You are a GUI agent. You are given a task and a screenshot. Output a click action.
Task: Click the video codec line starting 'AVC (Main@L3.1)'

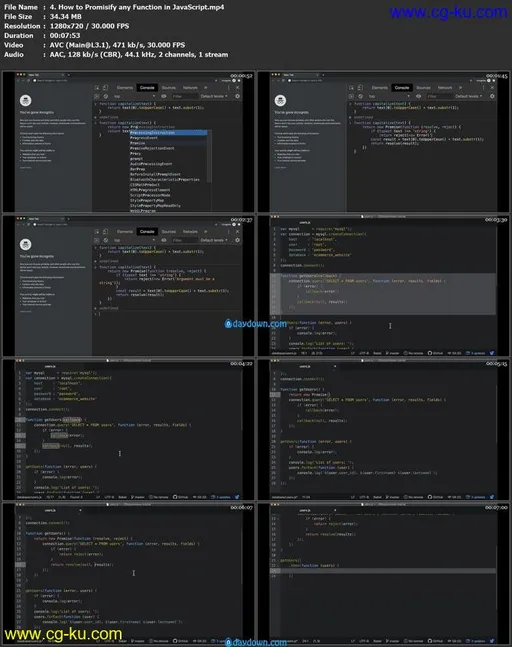[x=117, y=45]
